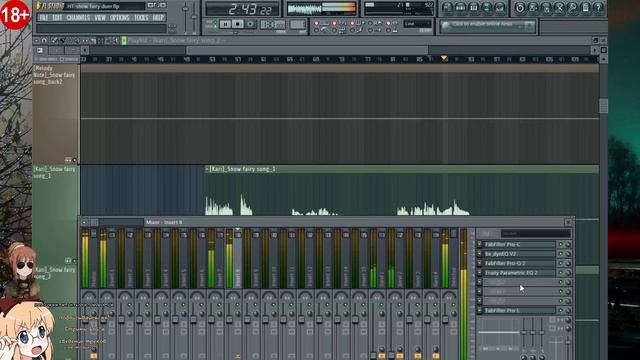640x360 pixels.
Task: Click the playlist vertical scrollbar thumb
Action: (x=603, y=106)
